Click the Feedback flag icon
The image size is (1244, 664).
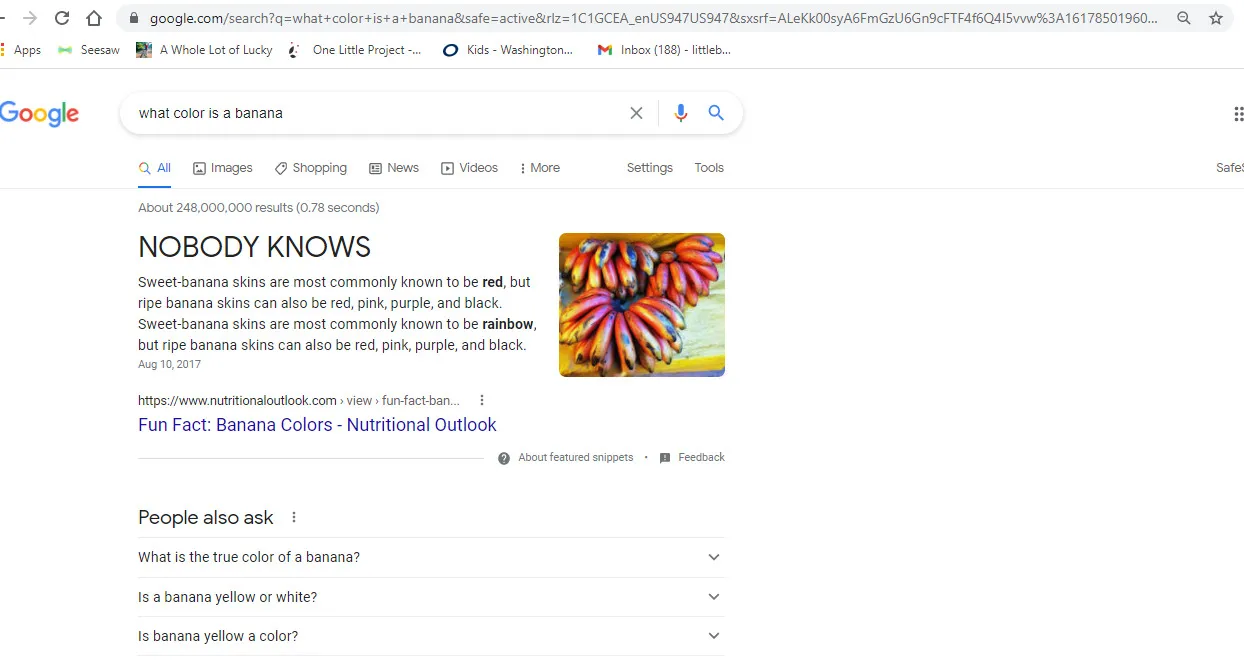click(665, 458)
